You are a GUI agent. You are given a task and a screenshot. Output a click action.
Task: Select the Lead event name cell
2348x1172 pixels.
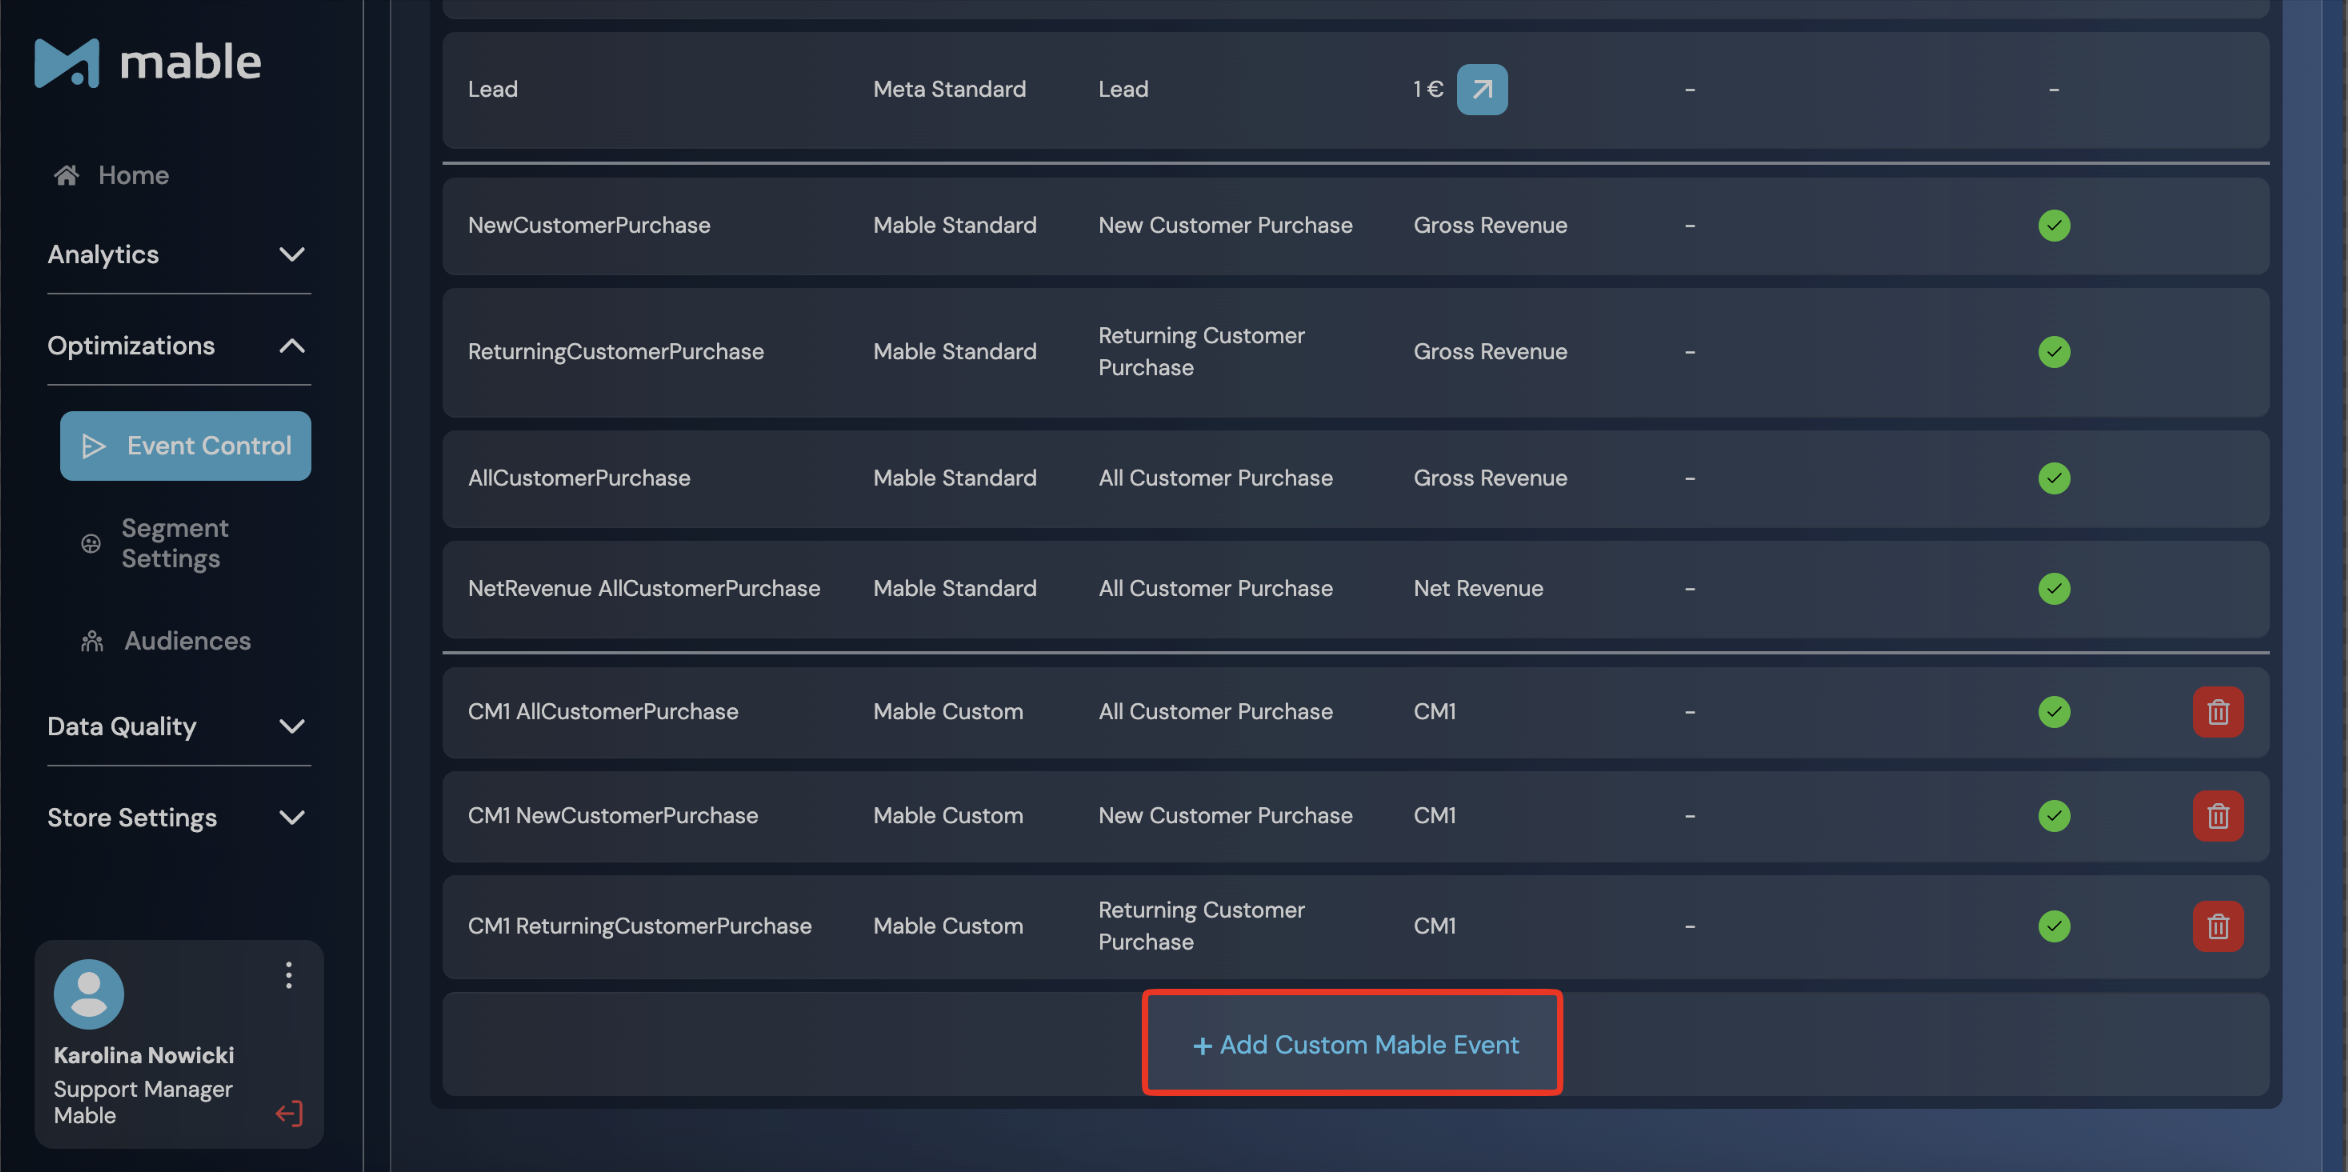[493, 89]
